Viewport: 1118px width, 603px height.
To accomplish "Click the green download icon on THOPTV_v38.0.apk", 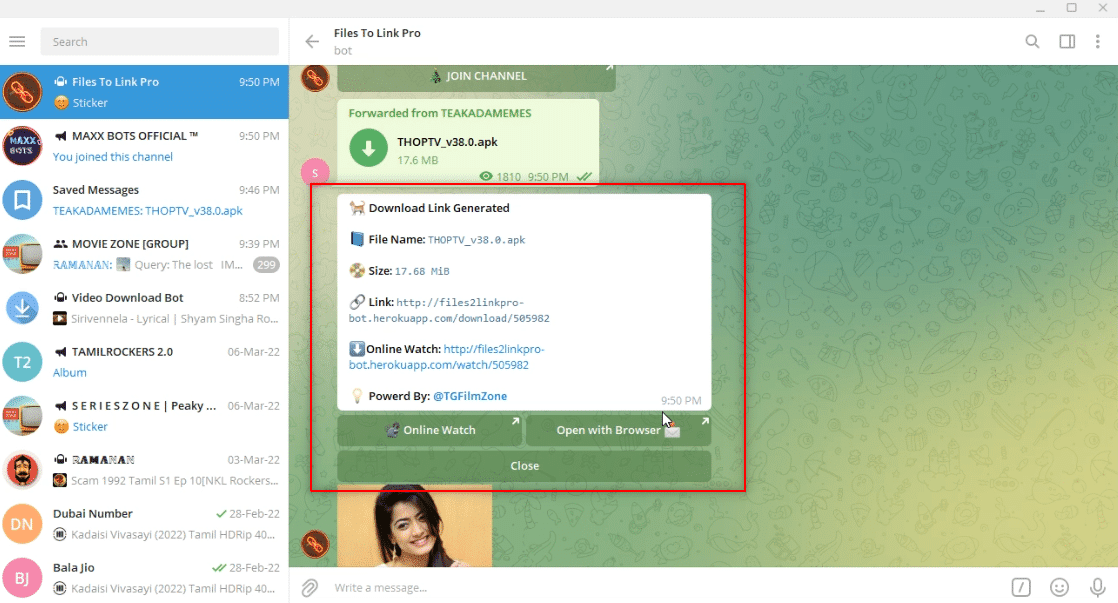I will click(367, 146).
